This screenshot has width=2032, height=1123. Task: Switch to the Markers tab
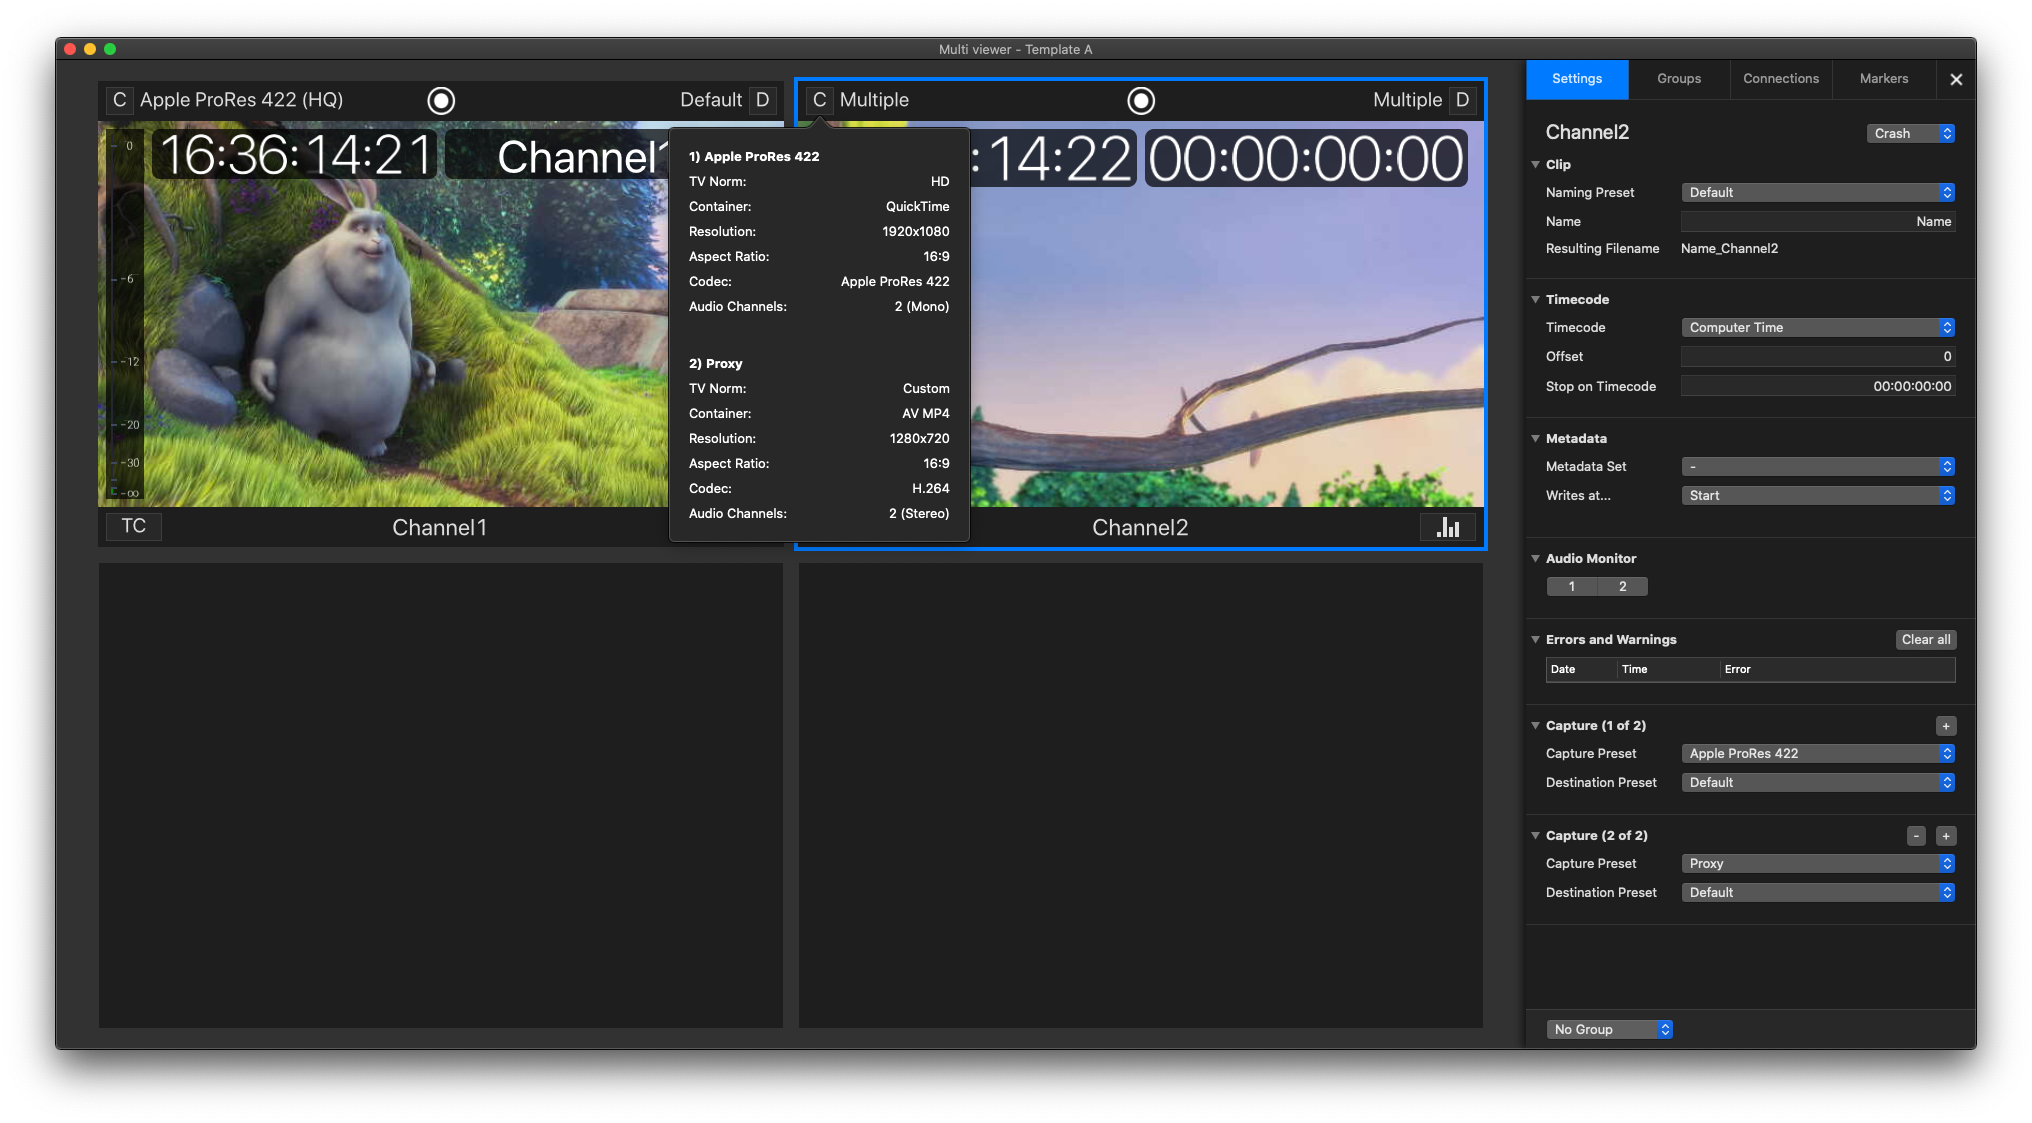pyautogui.click(x=1884, y=79)
